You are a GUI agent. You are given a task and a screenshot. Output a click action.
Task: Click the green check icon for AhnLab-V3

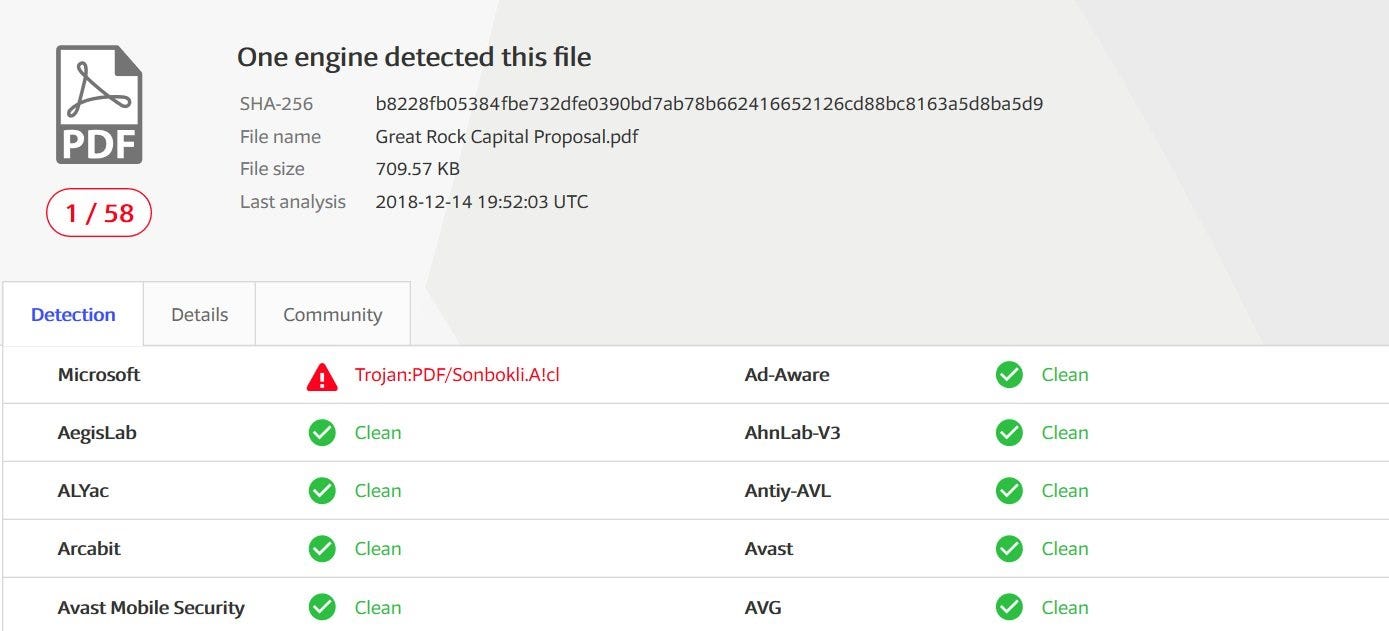tap(1009, 433)
